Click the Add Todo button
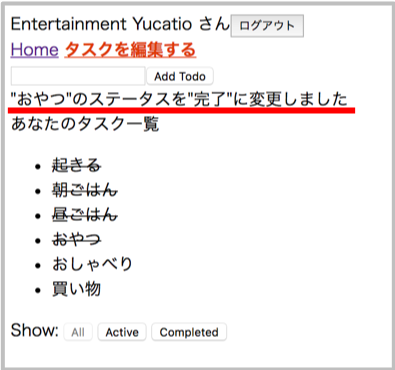This screenshot has height=370, width=395. (180, 76)
